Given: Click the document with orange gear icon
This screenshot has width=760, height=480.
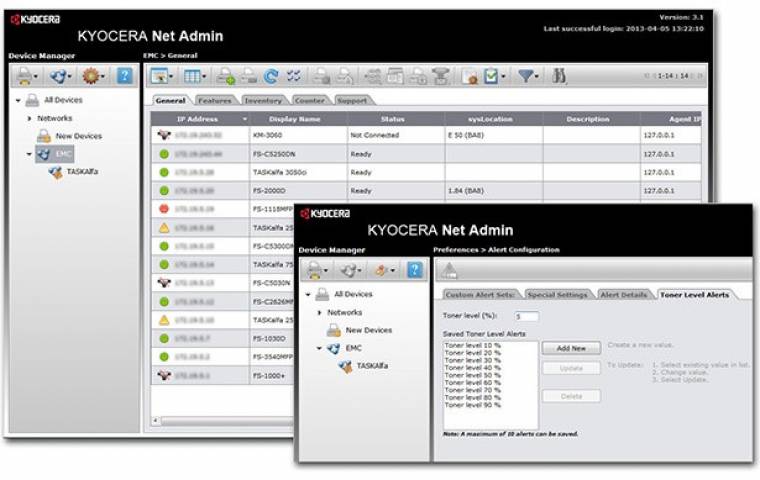Looking at the screenshot, I should (469, 77).
